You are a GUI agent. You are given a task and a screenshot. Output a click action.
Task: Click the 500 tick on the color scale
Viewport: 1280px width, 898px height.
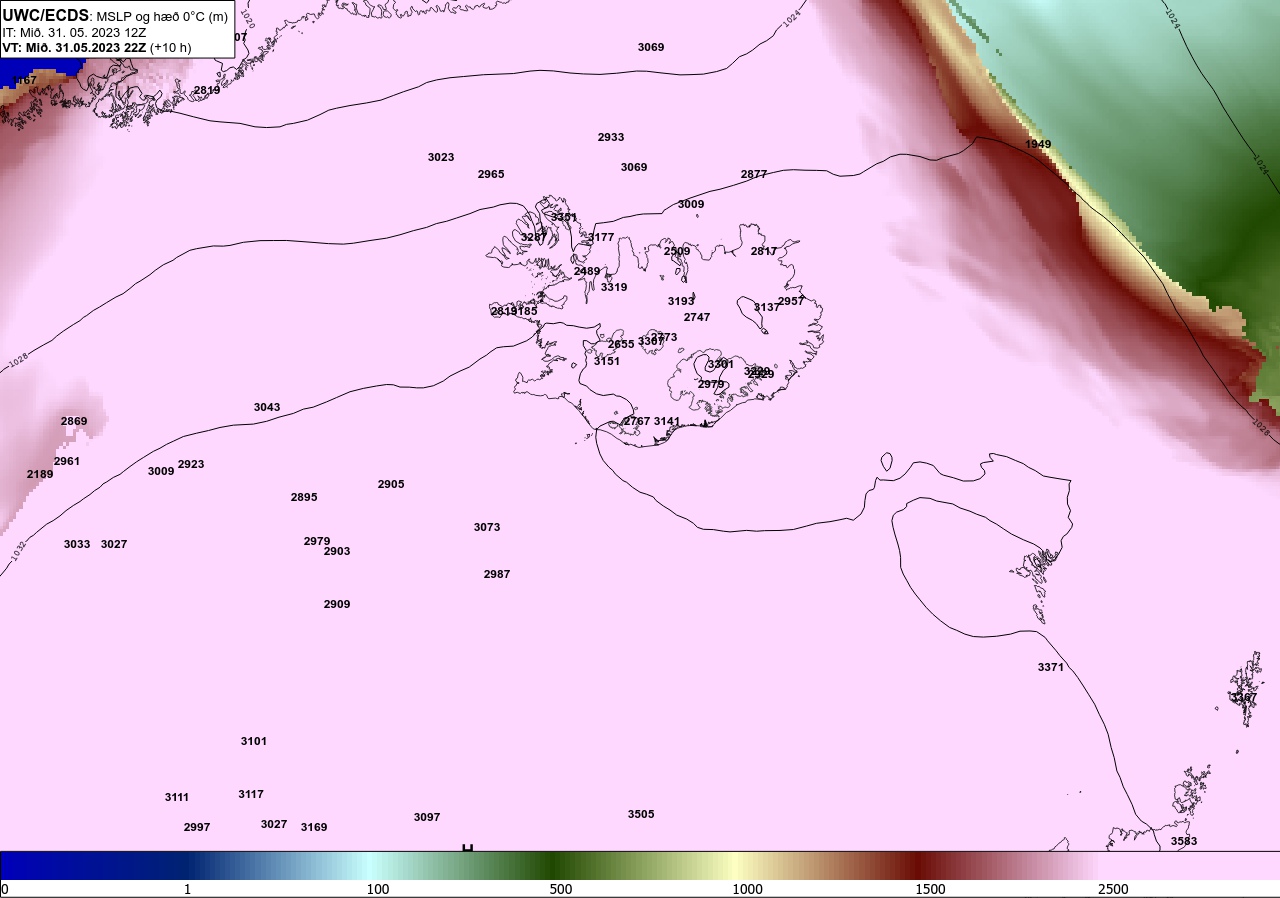click(561, 889)
